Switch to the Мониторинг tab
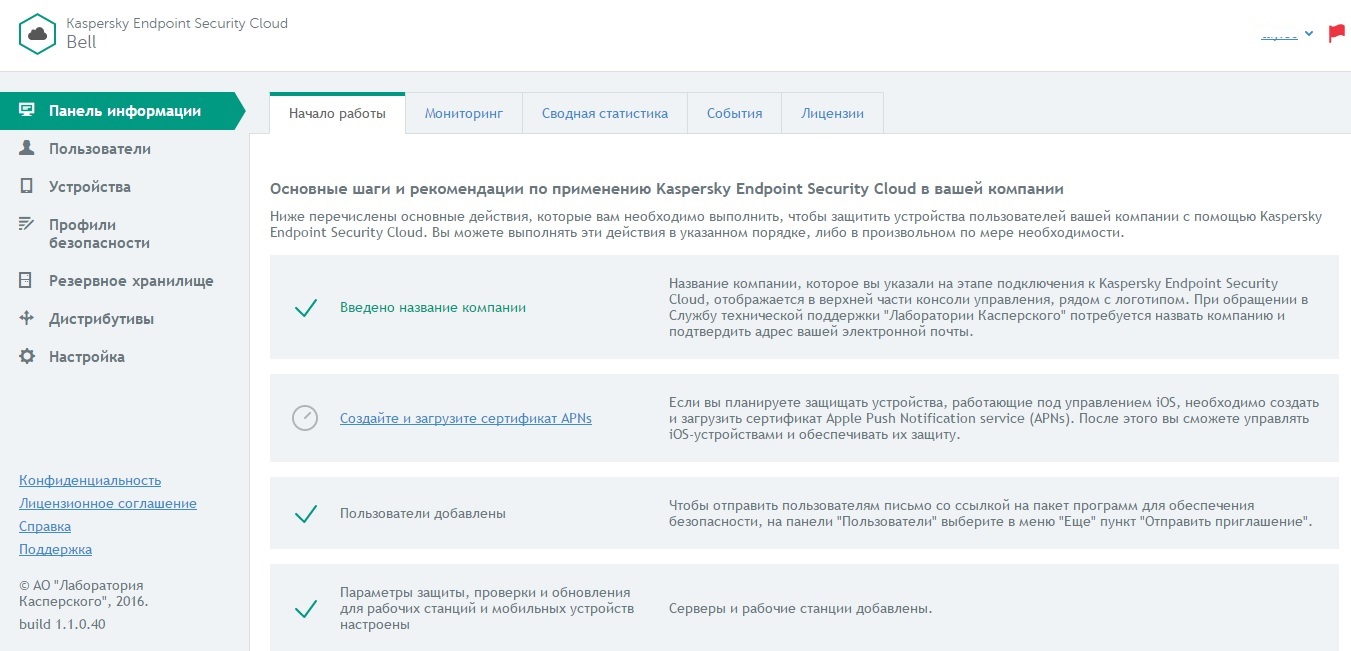This screenshot has height=651, width=1351. [463, 113]
